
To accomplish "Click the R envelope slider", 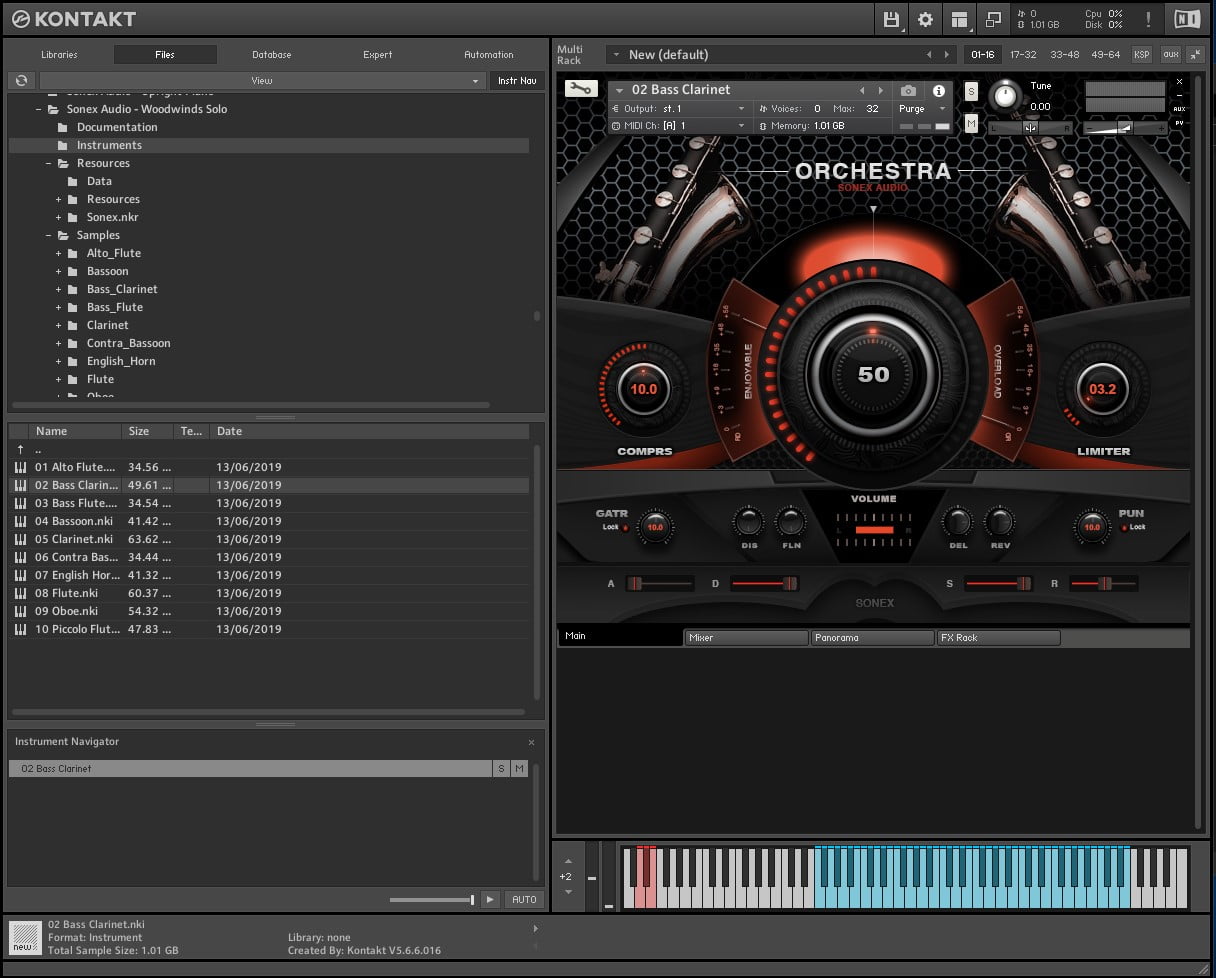I will pyautogui.click(x=1102, y=583).
